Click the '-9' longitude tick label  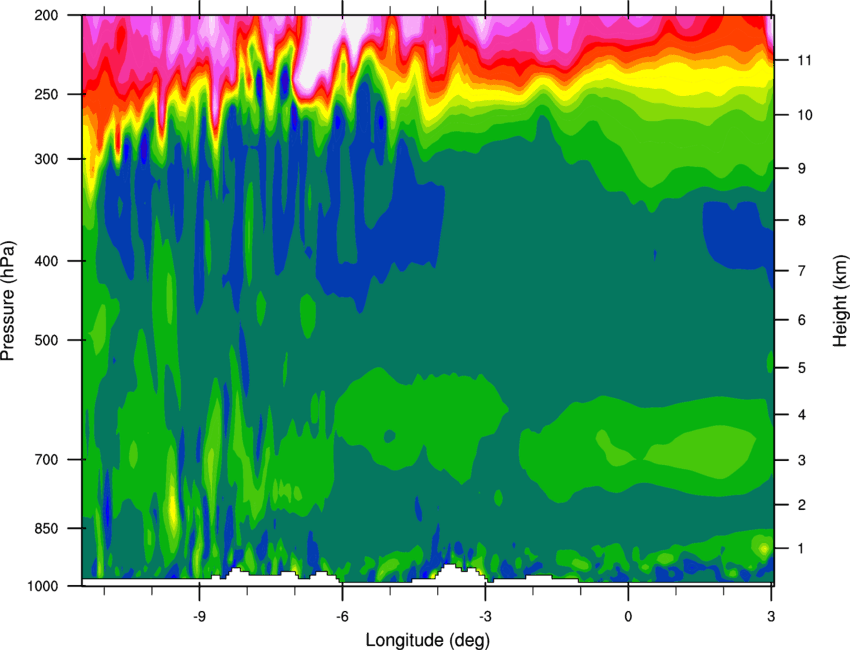199,616
